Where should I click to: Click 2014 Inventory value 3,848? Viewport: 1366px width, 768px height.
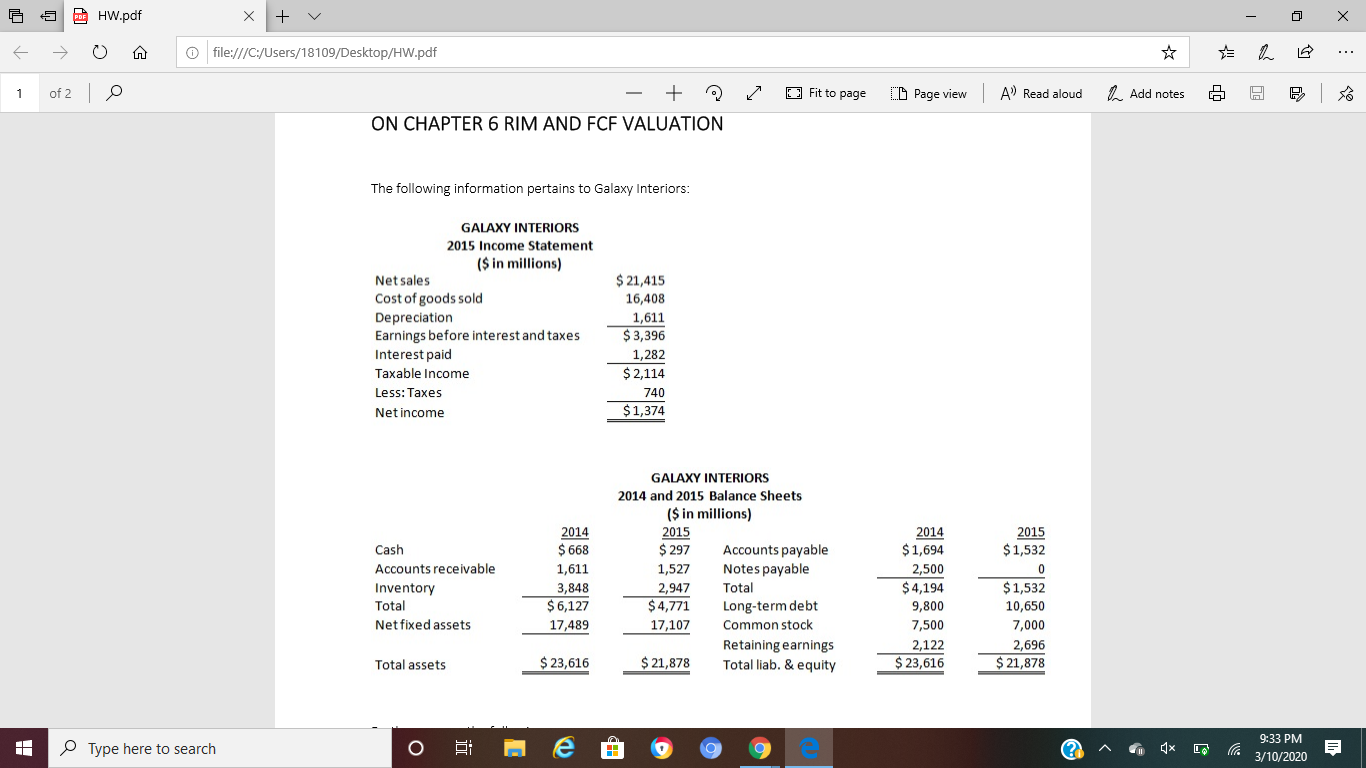[573, 587]
